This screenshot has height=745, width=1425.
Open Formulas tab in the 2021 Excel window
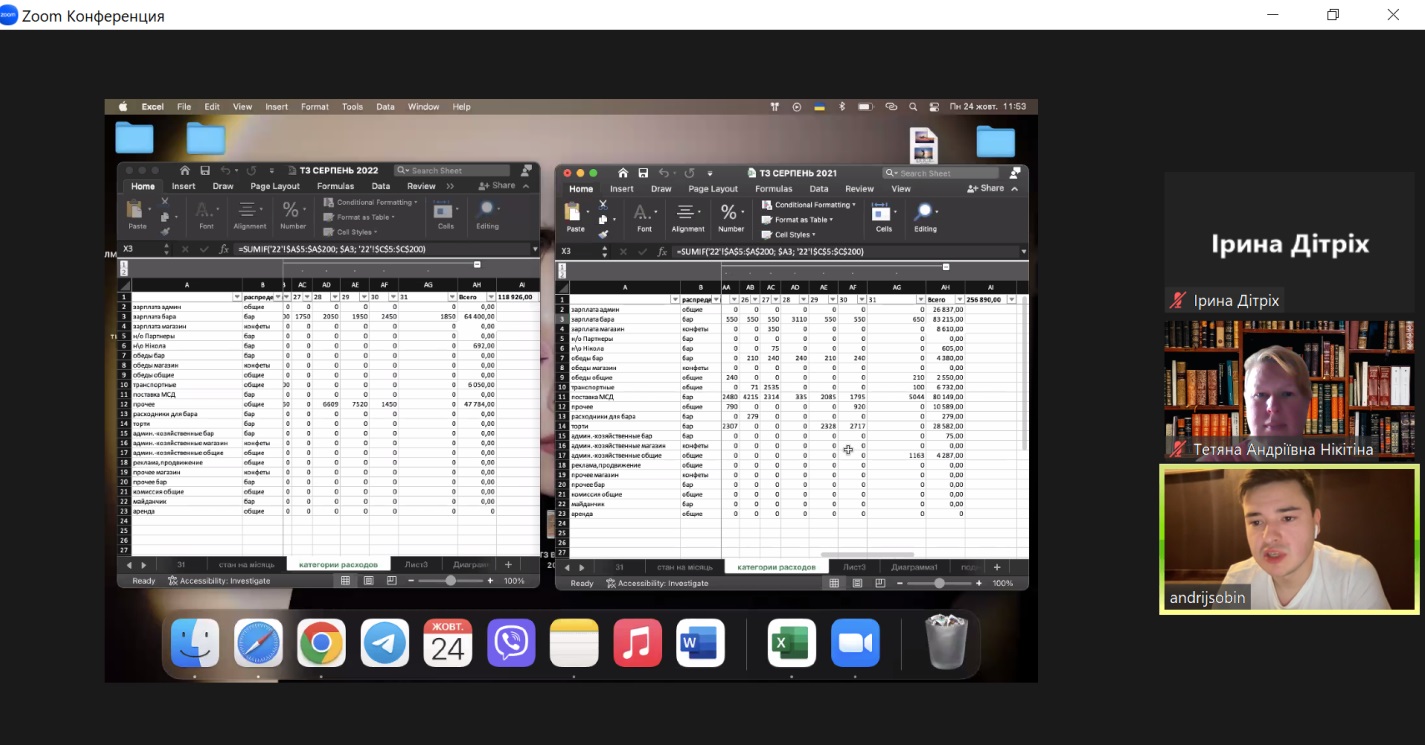point(774,189)
